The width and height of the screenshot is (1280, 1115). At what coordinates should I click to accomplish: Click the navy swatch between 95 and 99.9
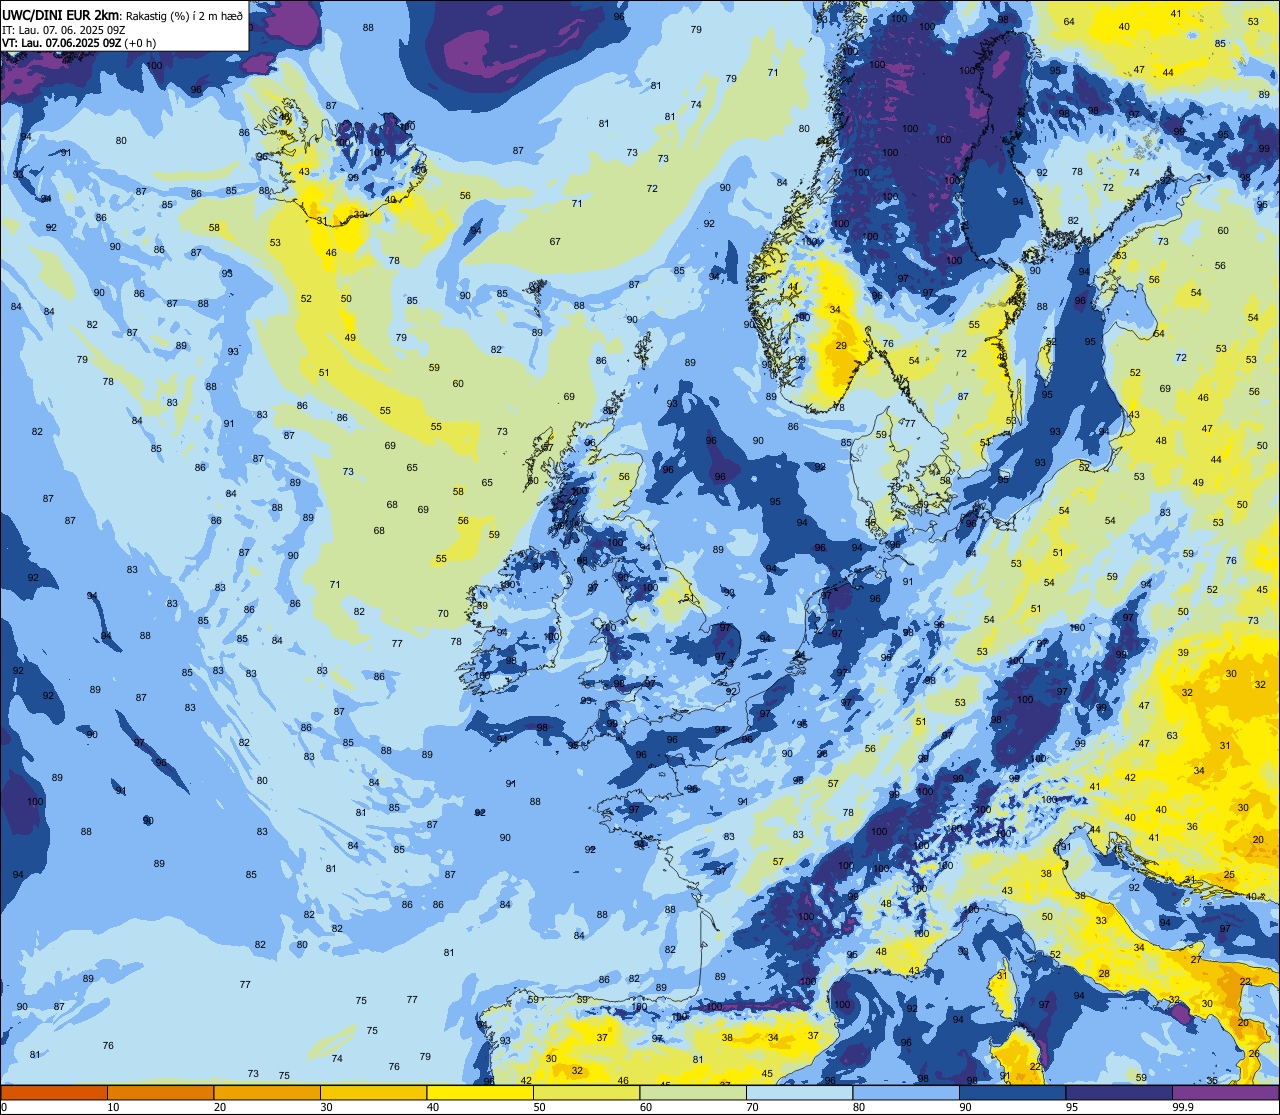tap(1119, 1092)
